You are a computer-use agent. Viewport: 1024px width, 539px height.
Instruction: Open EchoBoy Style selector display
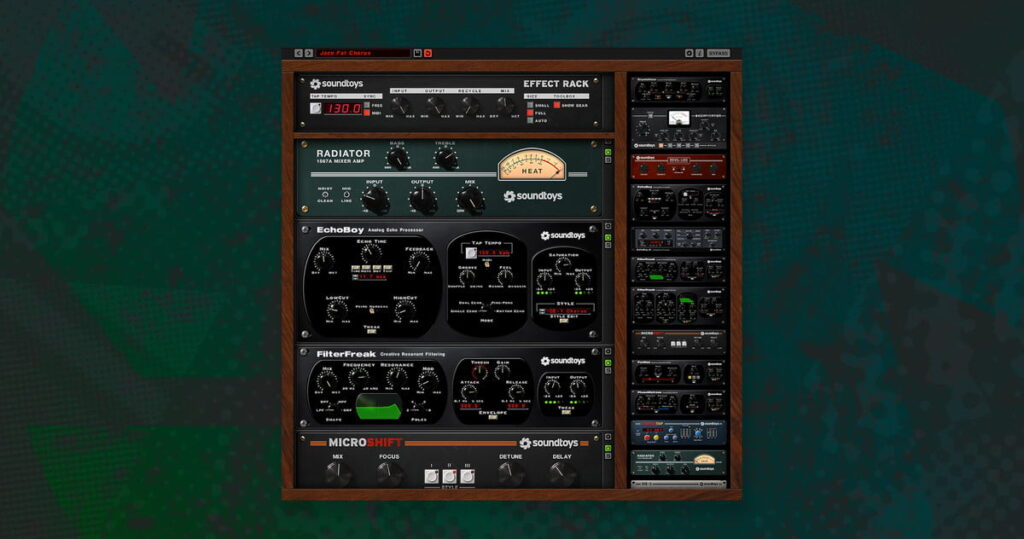click(566, 311)
